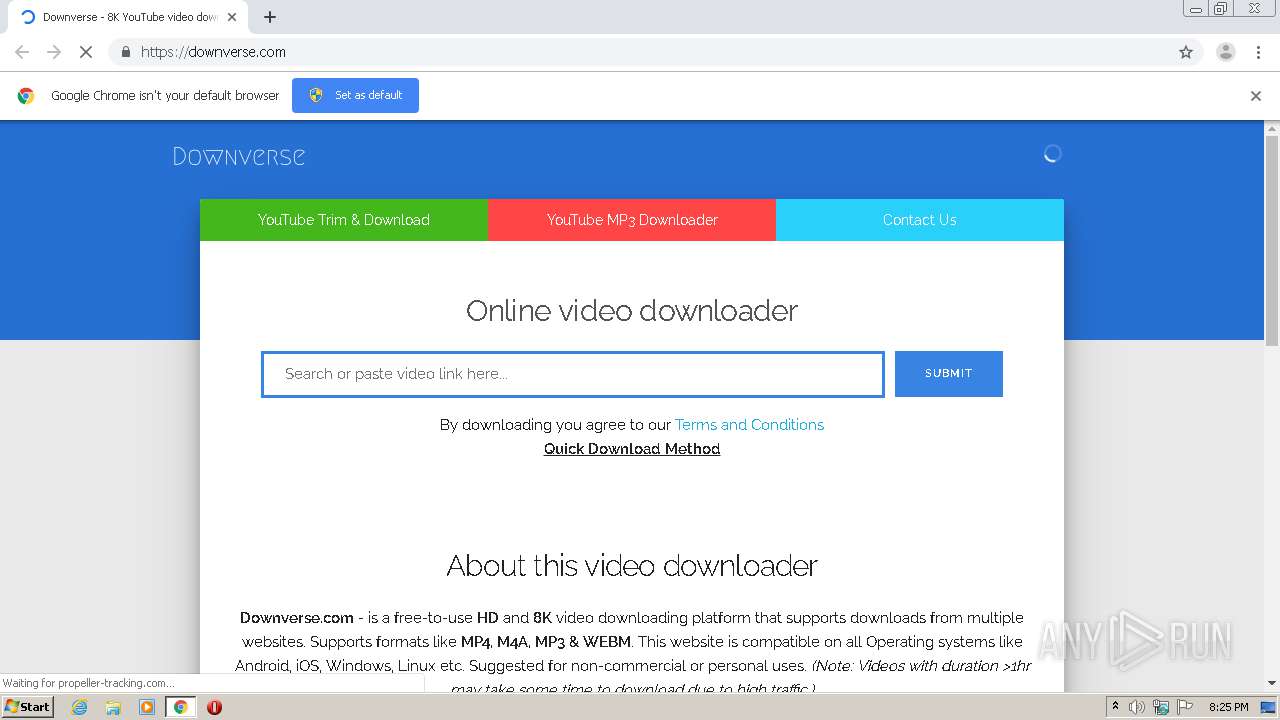1280x720 pixels.
Task: Open the clock showing 8:25 PM
Action: tap(1229, 707)
